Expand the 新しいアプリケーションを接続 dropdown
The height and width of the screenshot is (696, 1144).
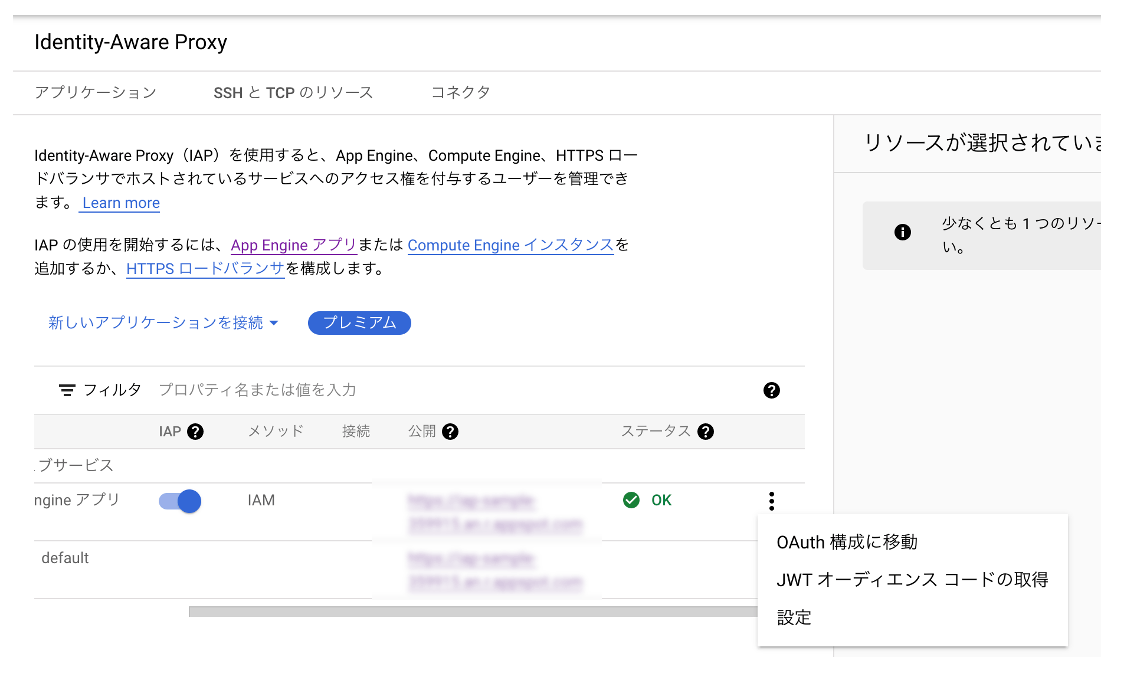(163, 322)
